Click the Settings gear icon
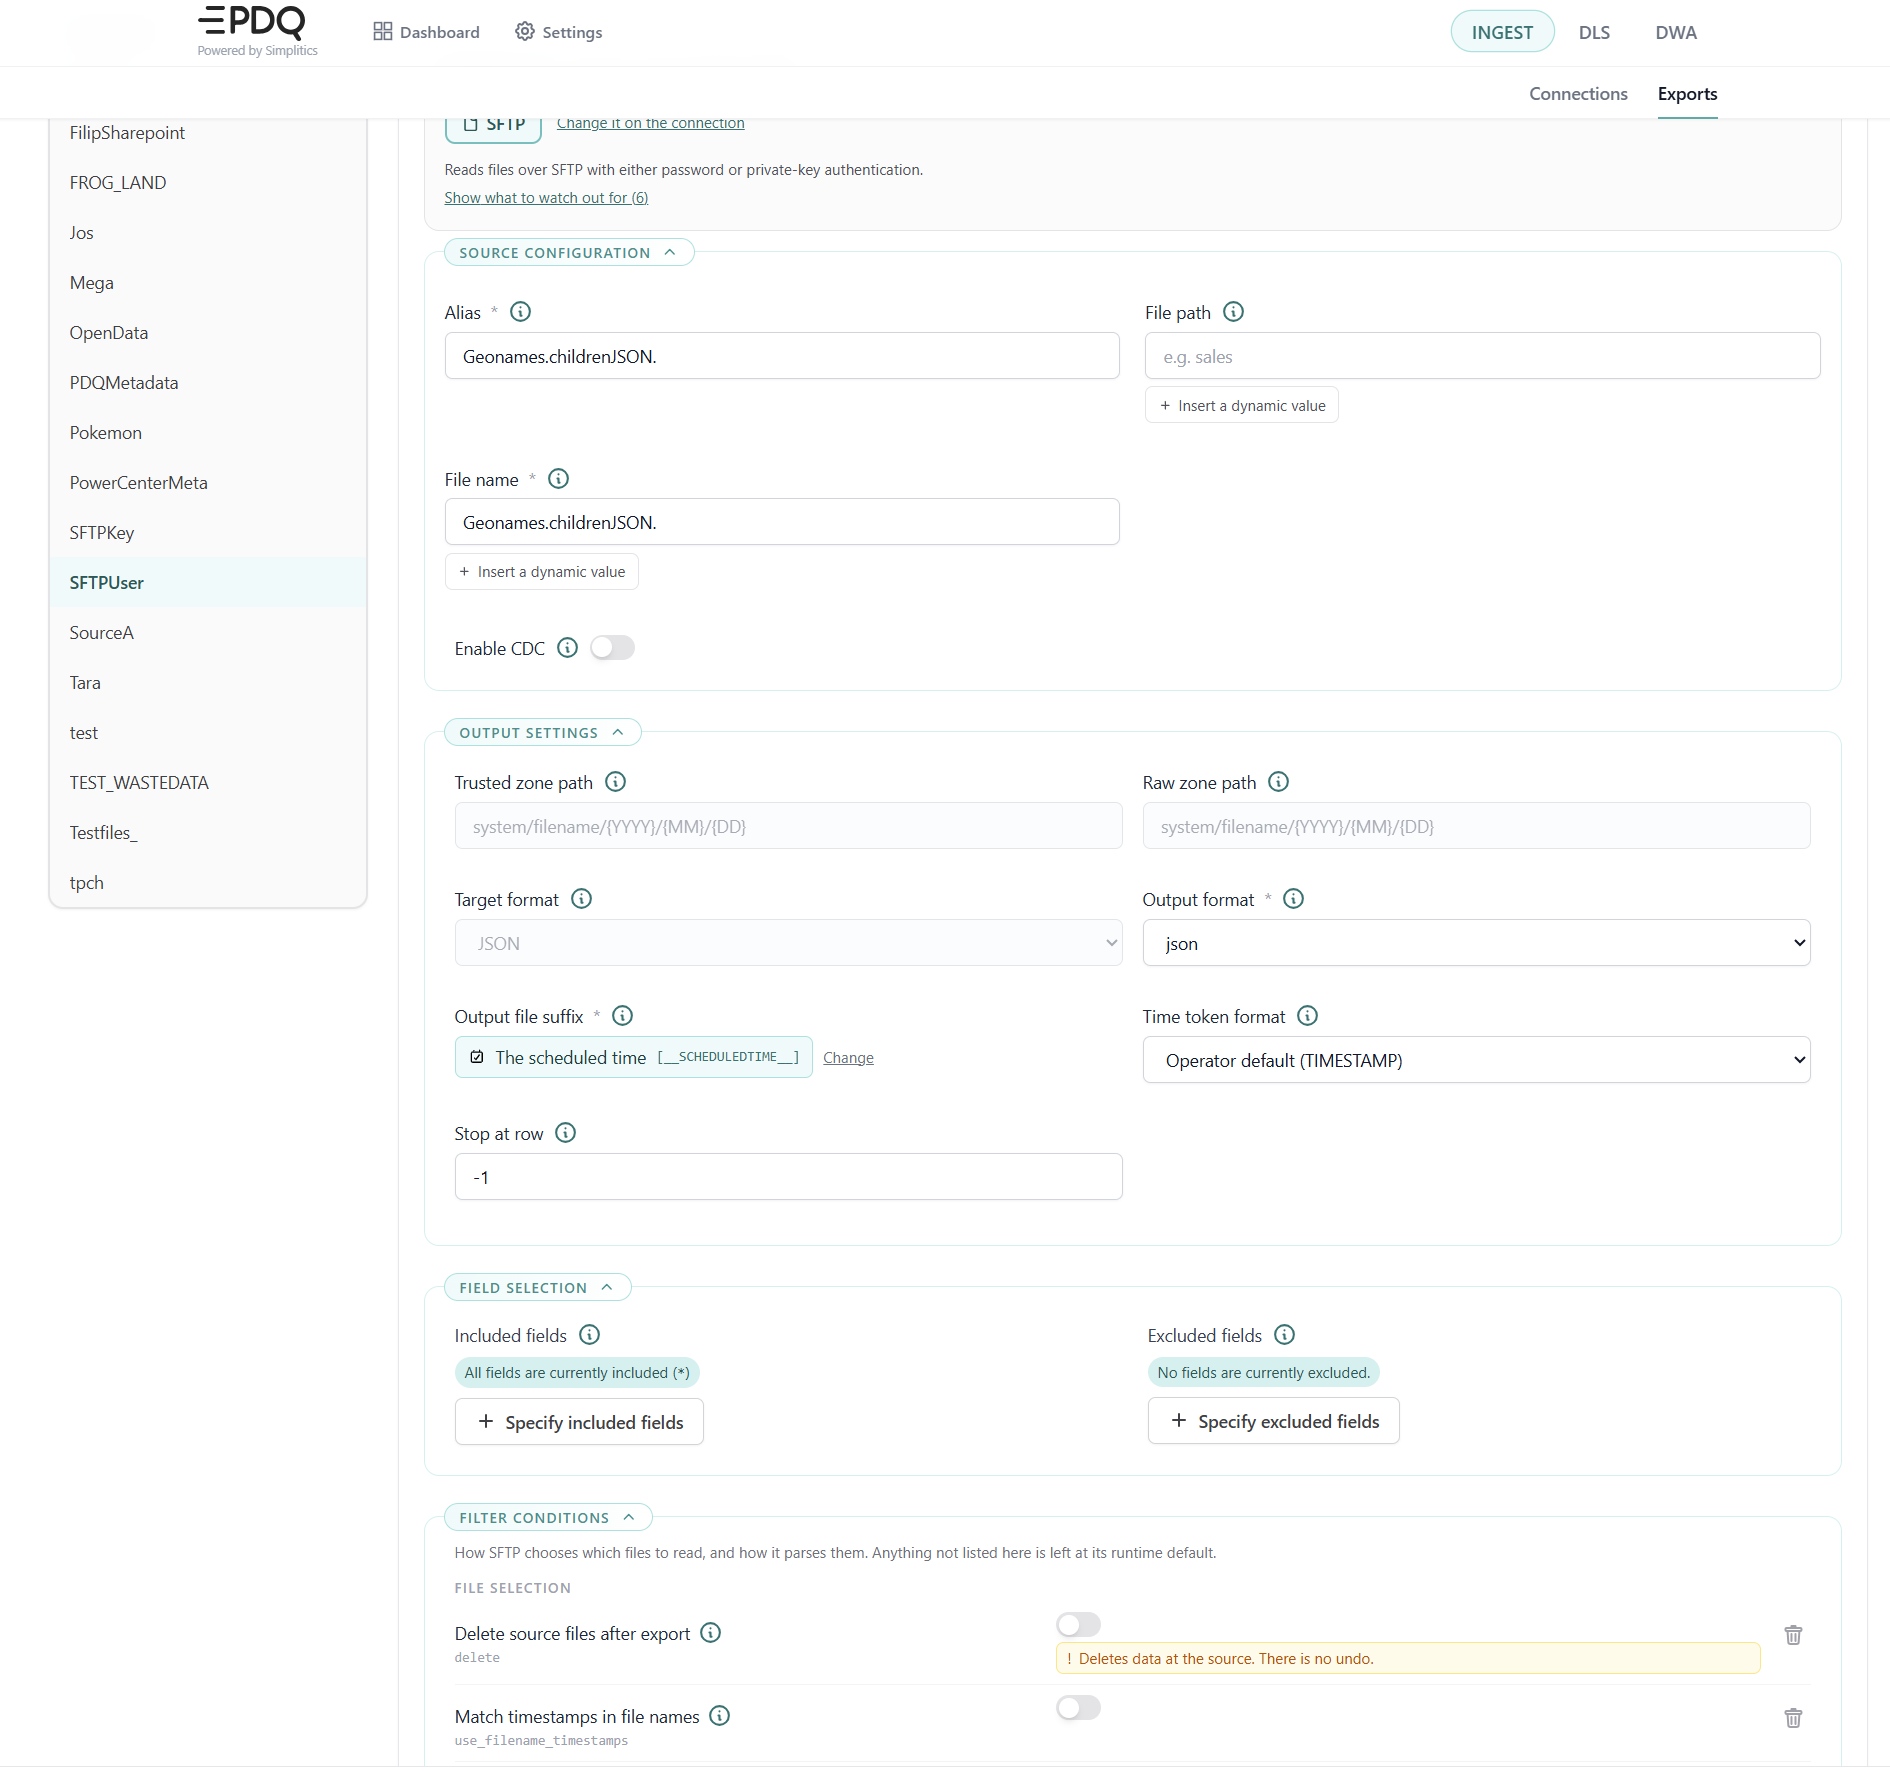 (x=525, y=32)
